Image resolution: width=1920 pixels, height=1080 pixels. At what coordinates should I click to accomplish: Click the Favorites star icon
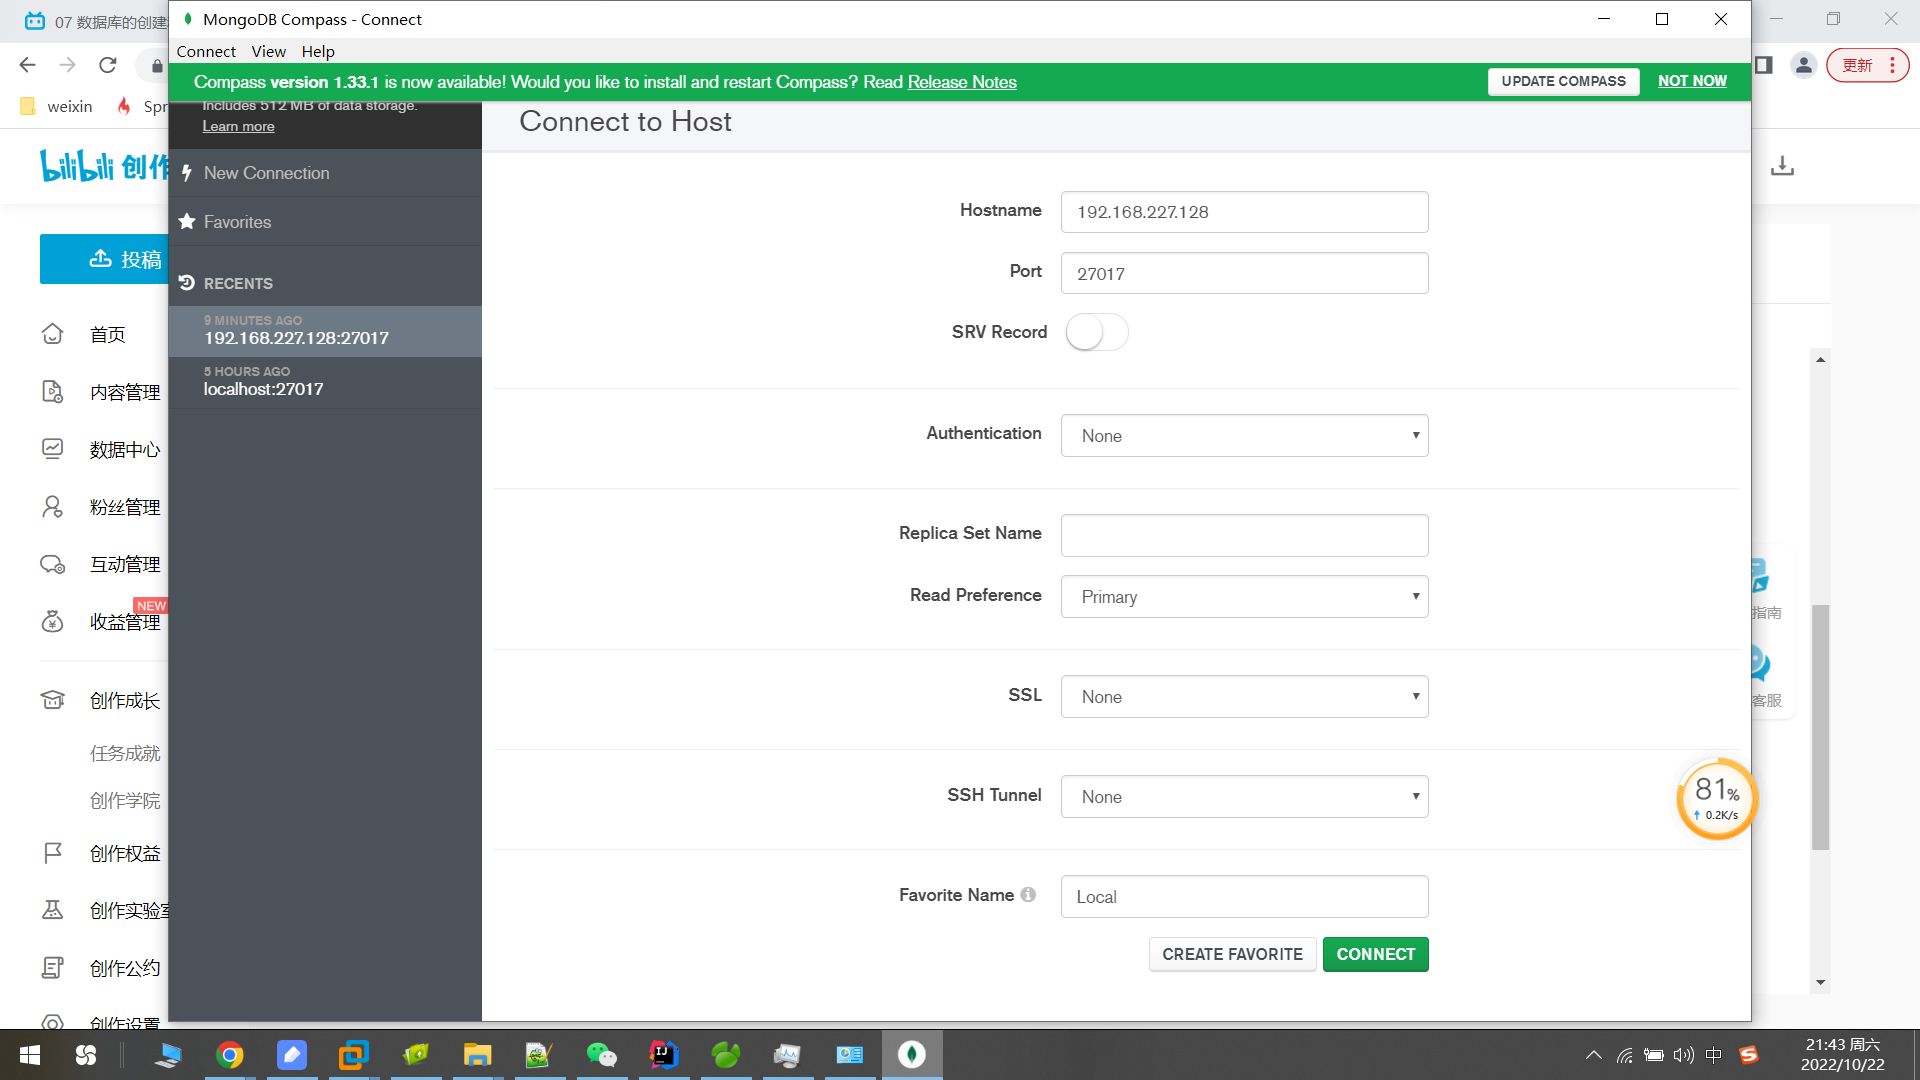pos(187,222)
